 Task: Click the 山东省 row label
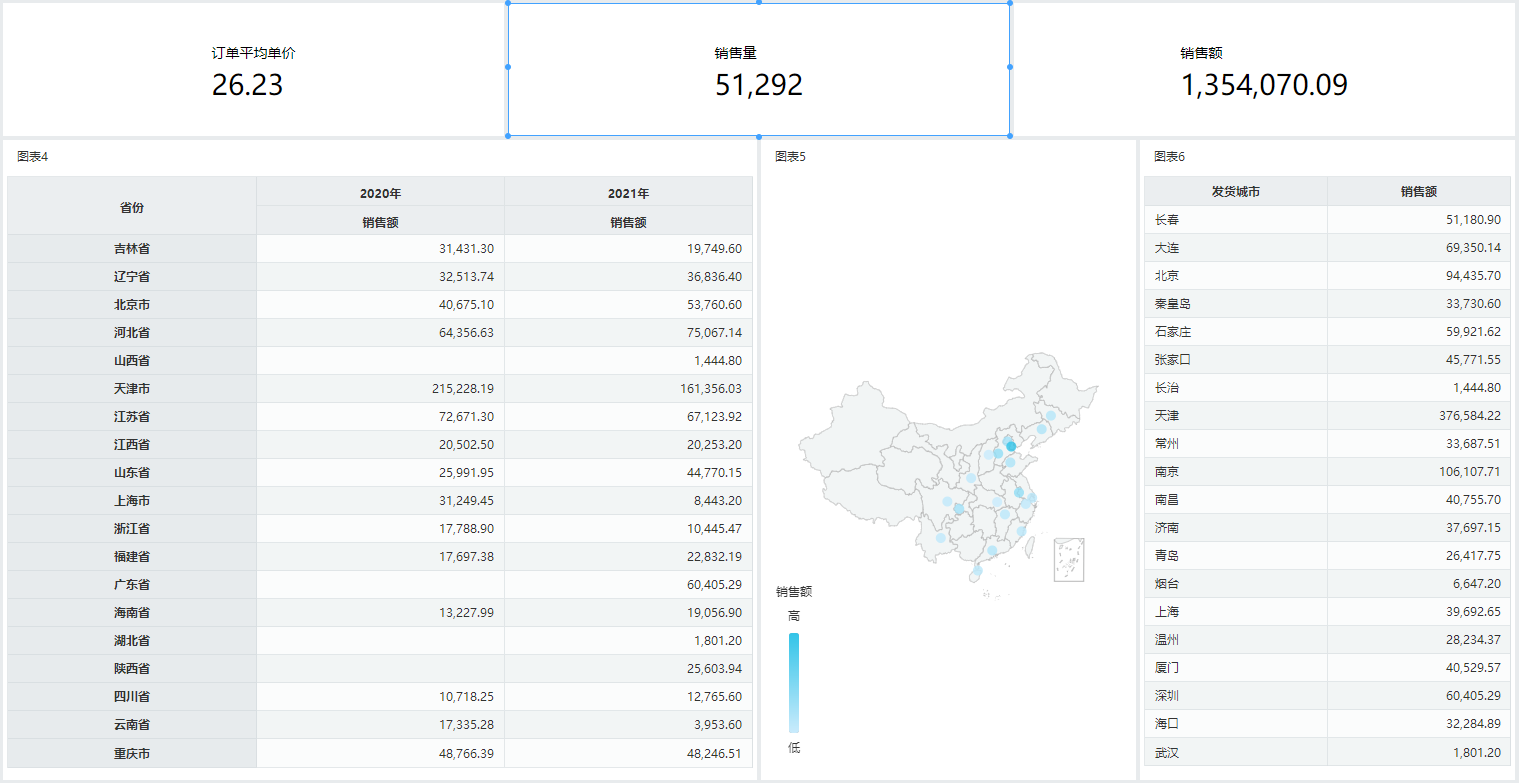(132, 472)
